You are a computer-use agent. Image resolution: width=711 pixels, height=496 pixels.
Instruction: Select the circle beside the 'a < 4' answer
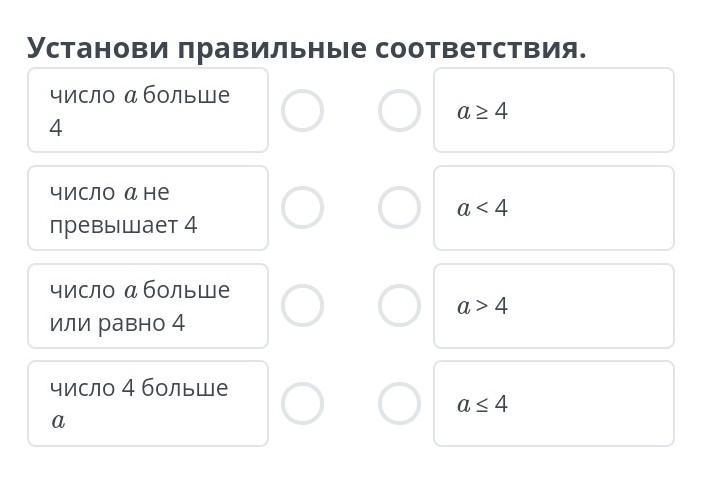399,208
